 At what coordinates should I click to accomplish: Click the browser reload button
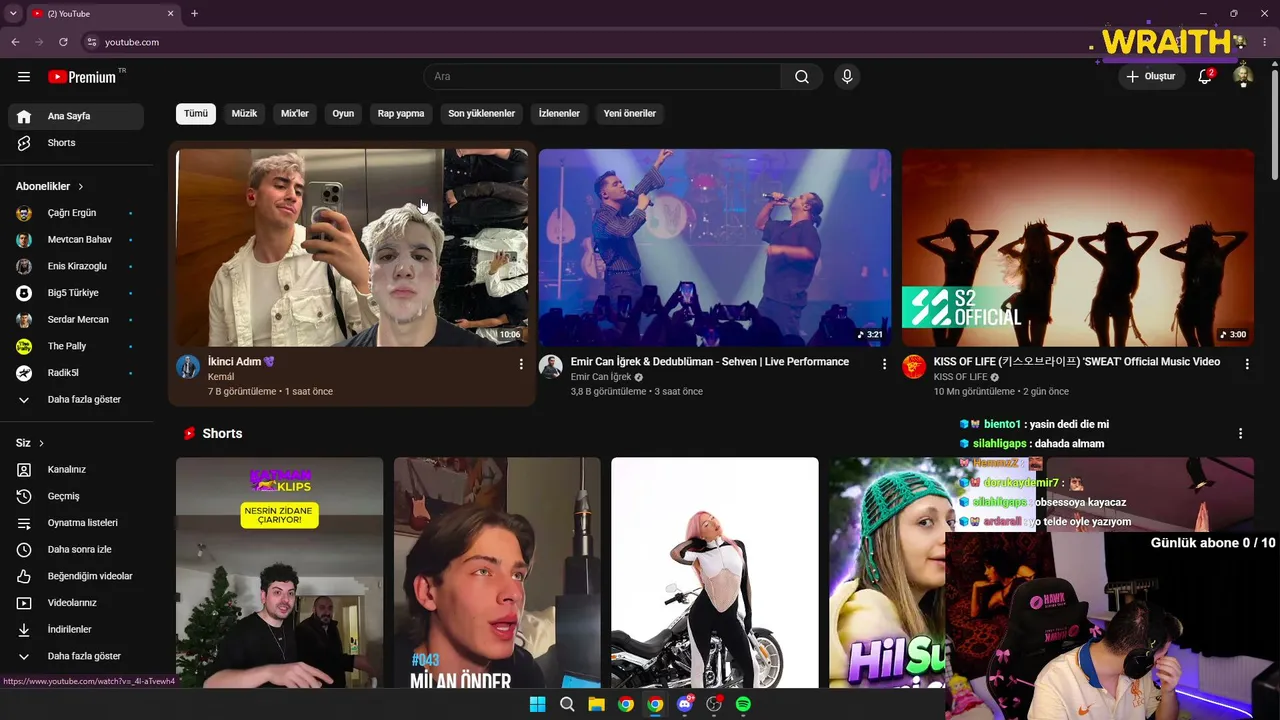pos(63,42)
